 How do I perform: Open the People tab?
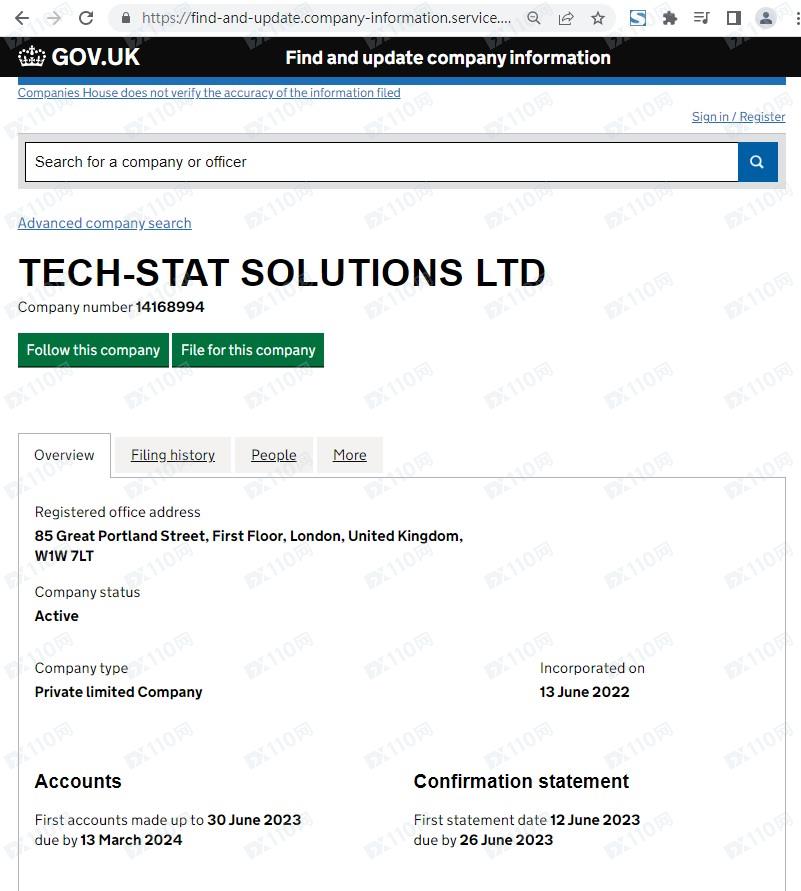point(274,455)
